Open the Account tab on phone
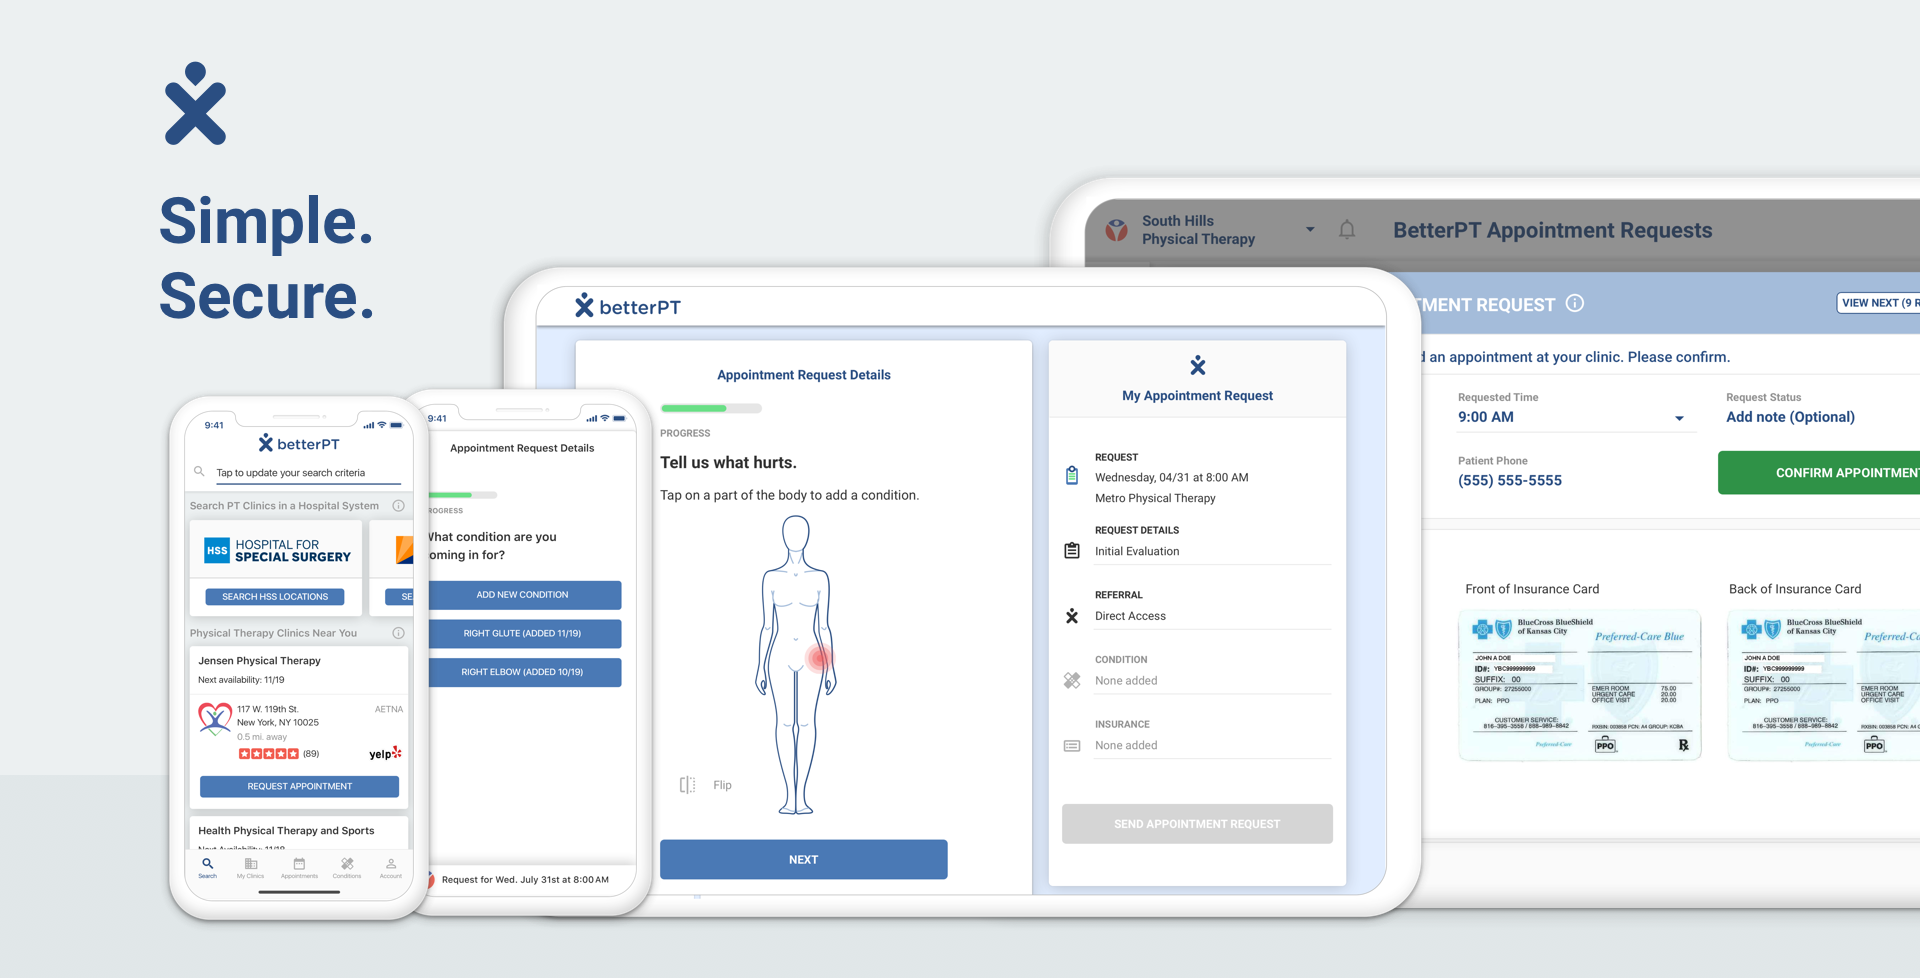1920x978 pixels. coord(391,867)
